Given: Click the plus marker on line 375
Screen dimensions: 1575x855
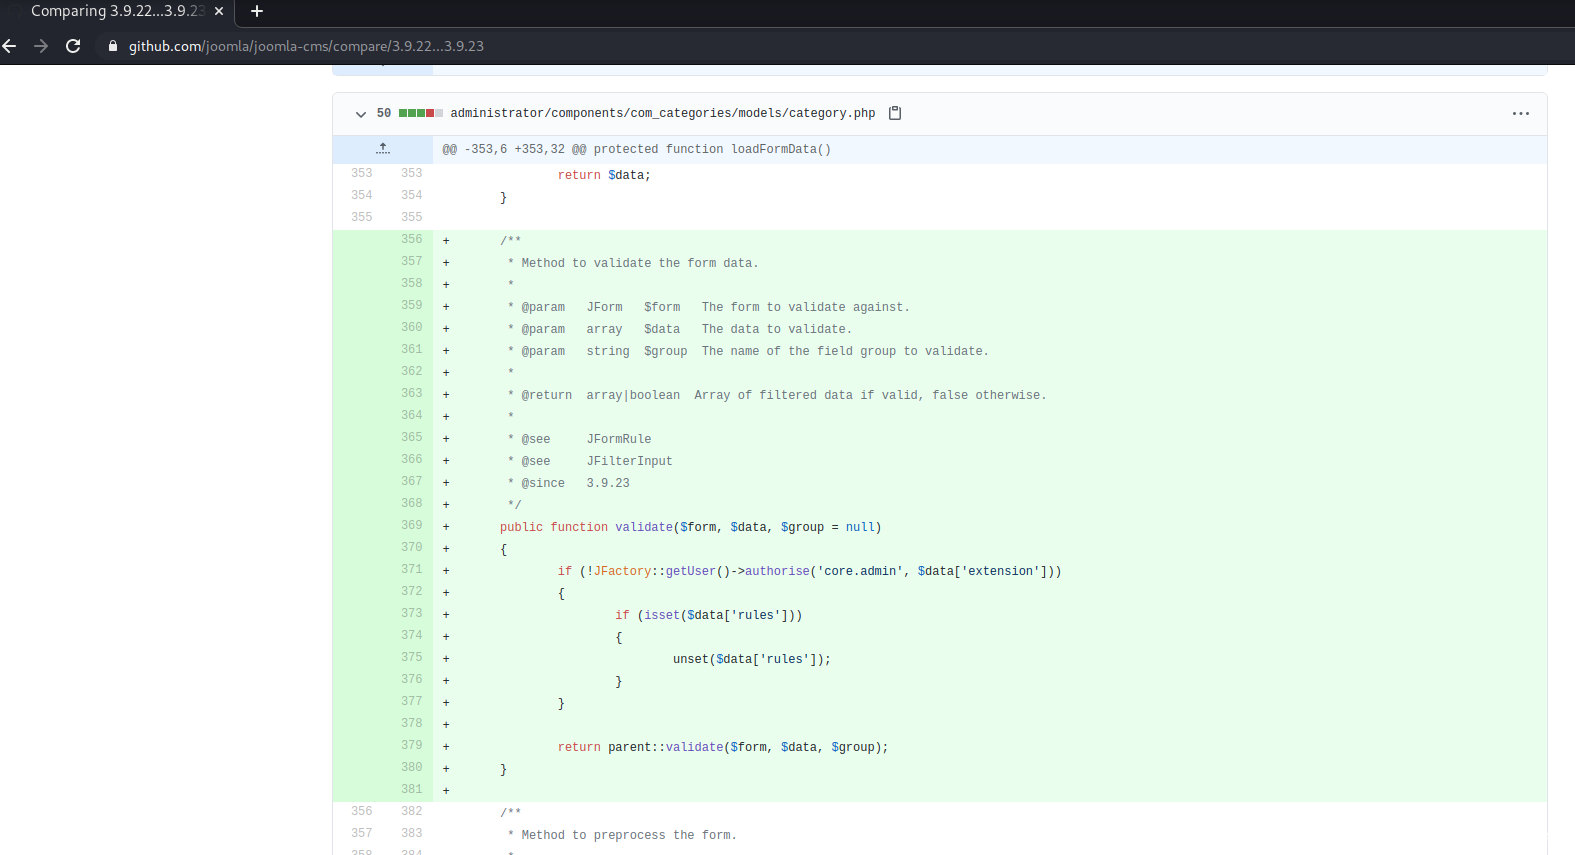Looking at the screenshot, I should point(446,659).
